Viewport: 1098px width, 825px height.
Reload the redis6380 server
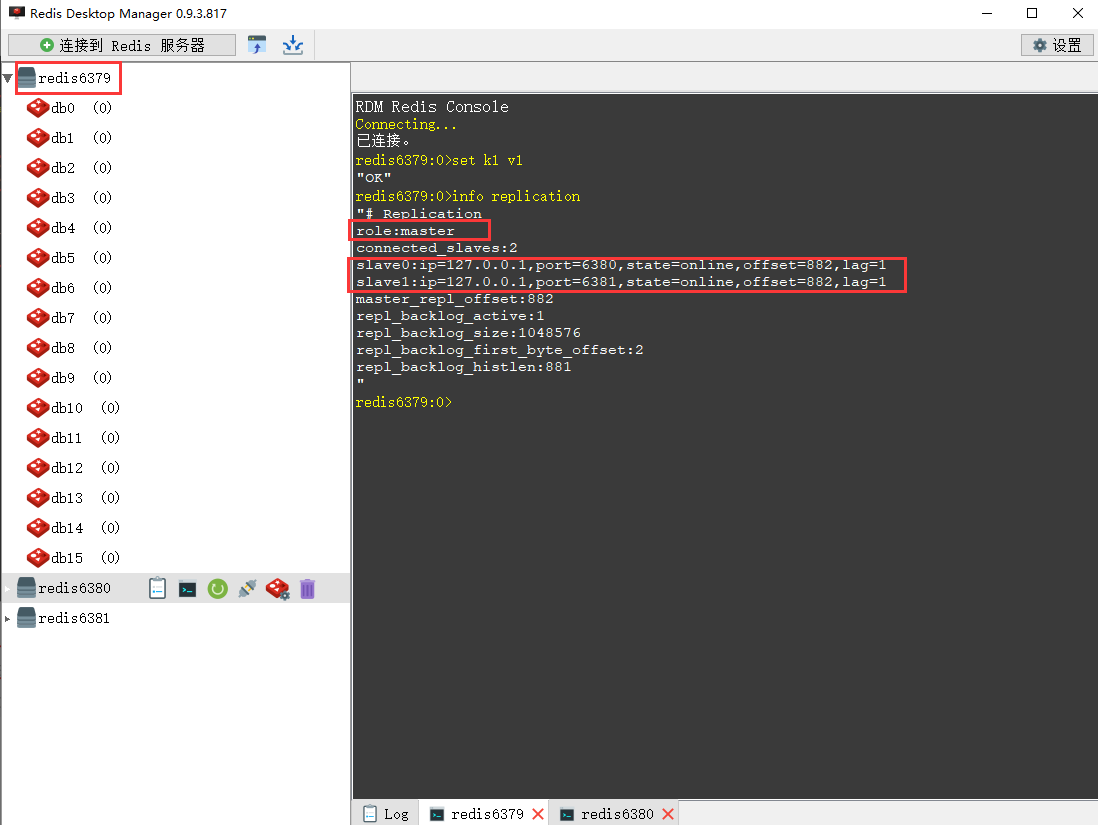click(218, 589)
